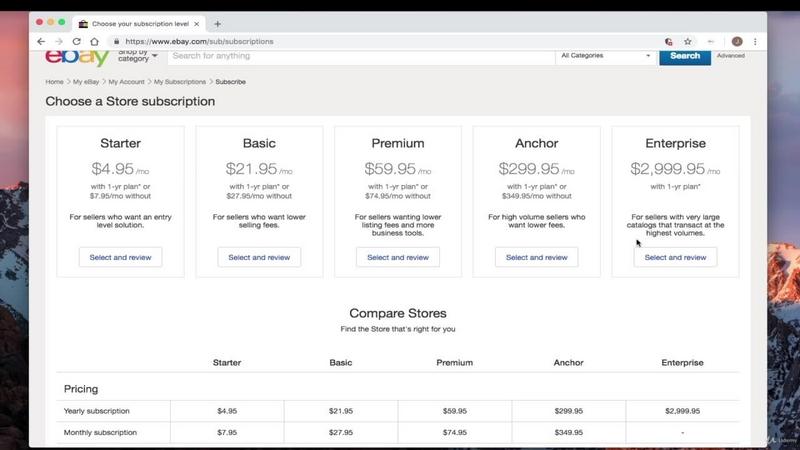
Task: Click the $21.95 price on the Basic card
Action: [252, 168]
